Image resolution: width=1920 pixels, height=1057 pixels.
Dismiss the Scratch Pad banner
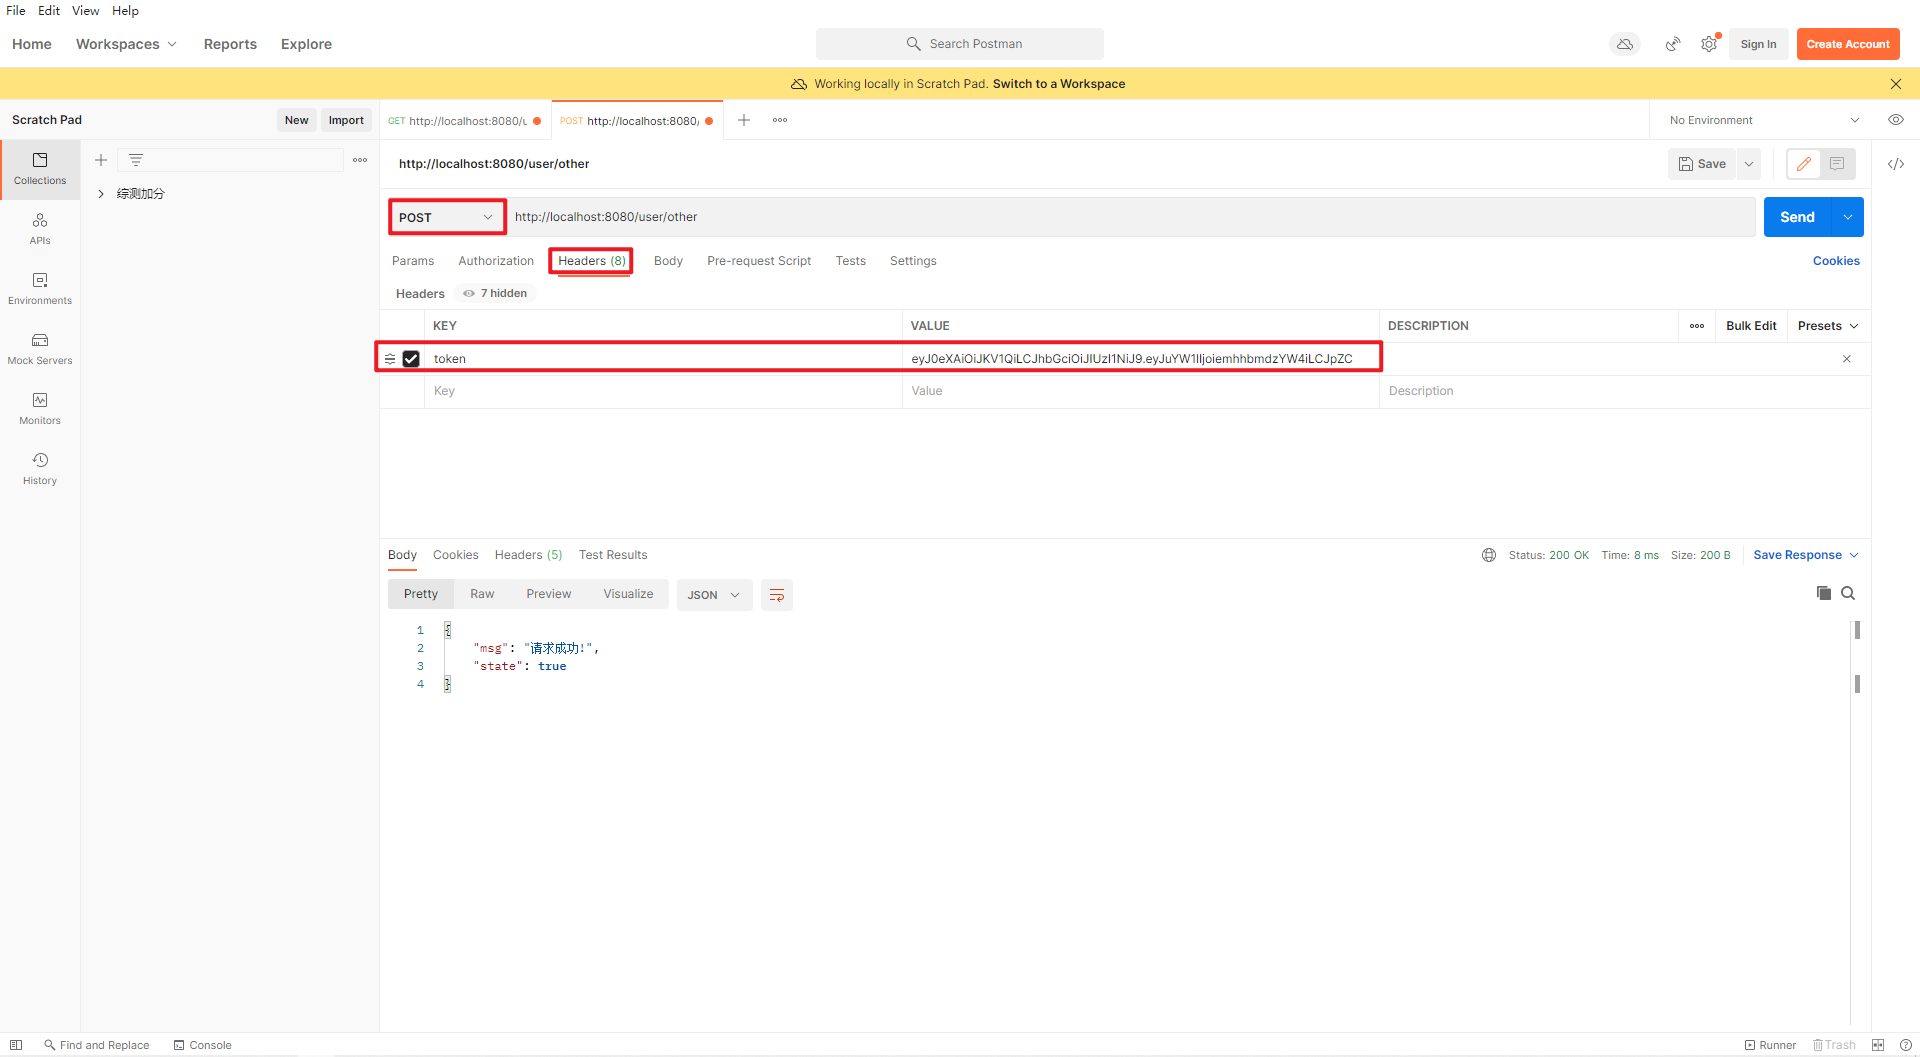coord(1895,84)
